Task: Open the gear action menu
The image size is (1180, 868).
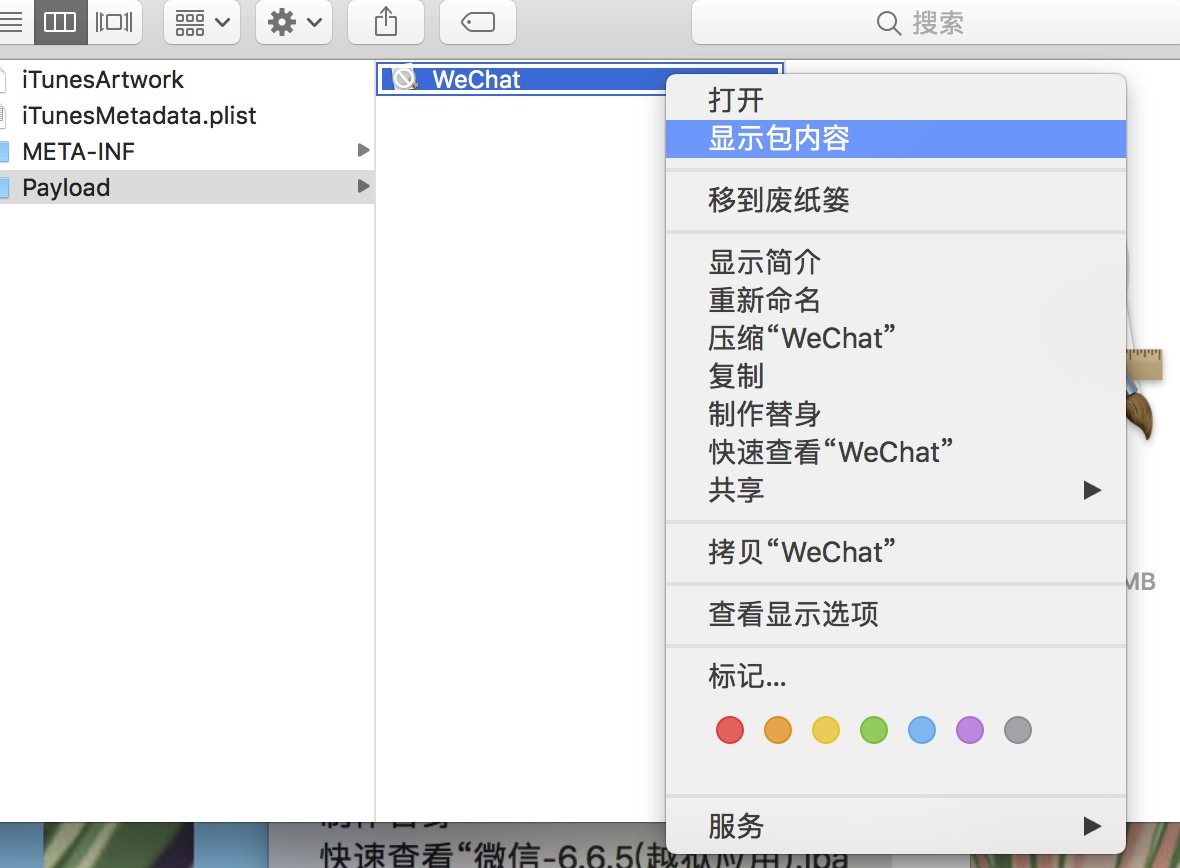Action: (294, 22)
